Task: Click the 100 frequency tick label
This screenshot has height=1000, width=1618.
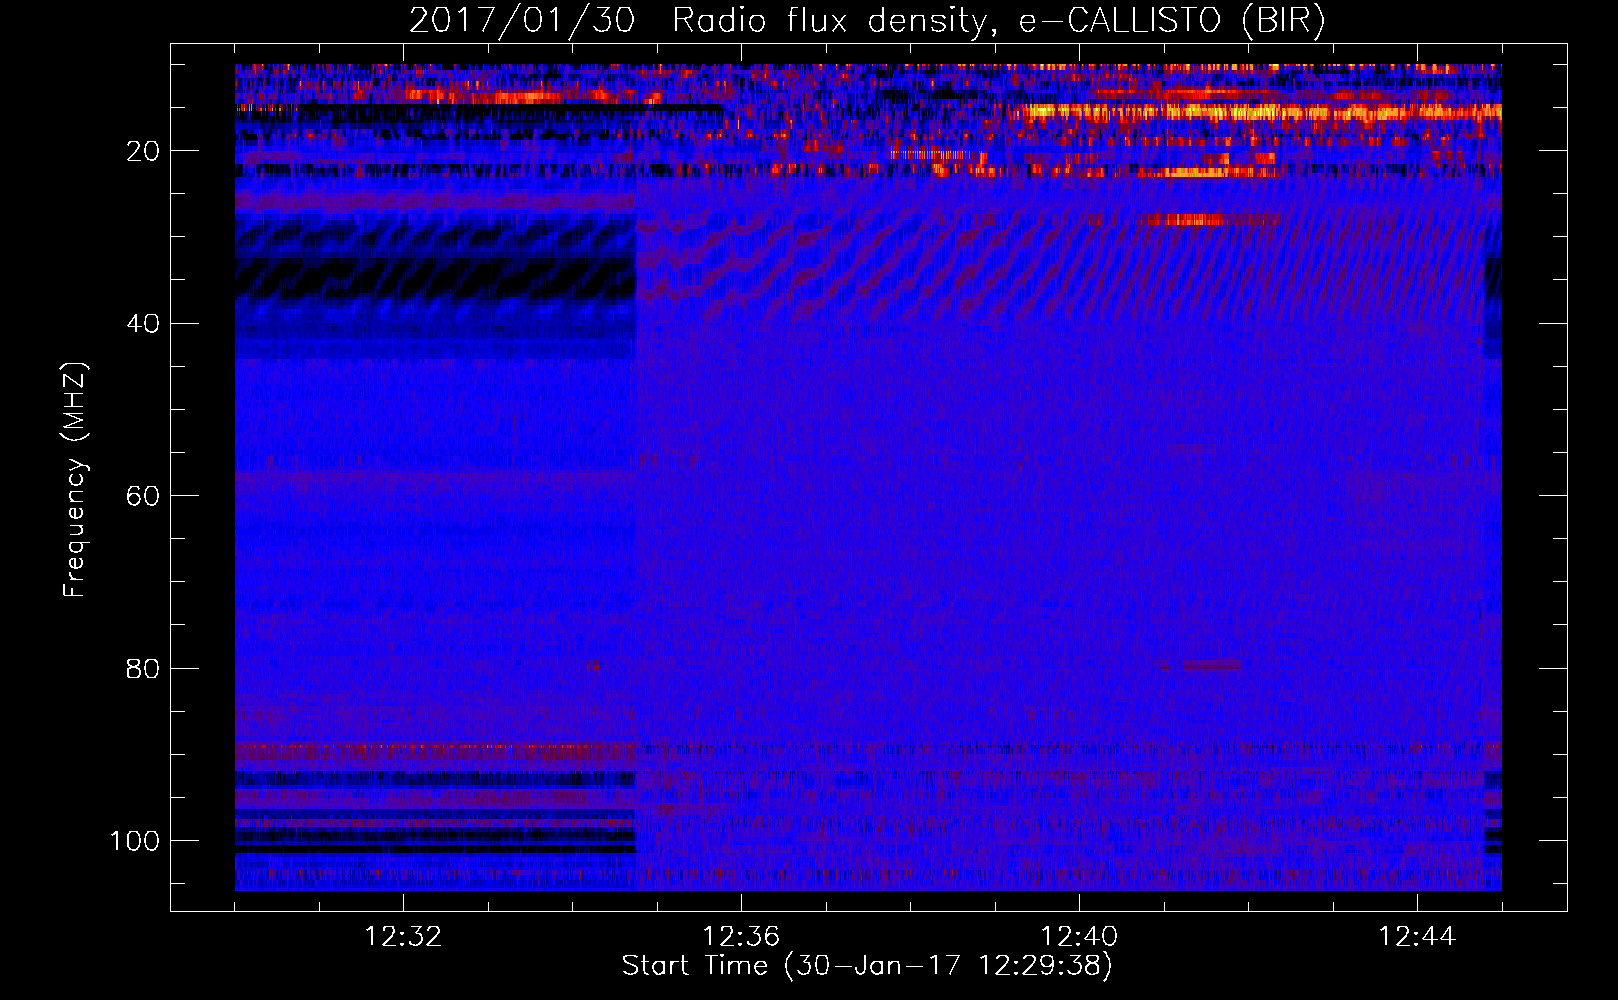Action: click(x=135, y=841)
